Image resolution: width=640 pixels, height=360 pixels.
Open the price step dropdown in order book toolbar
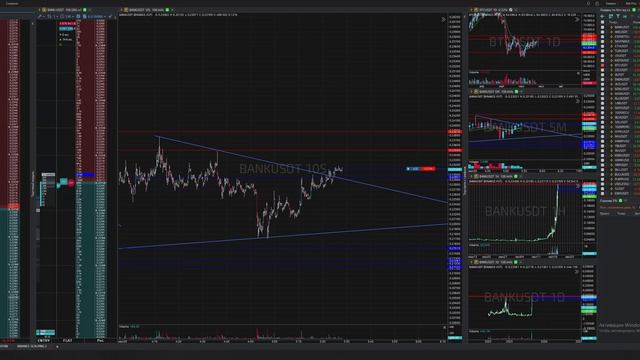(x=97, y=17)
